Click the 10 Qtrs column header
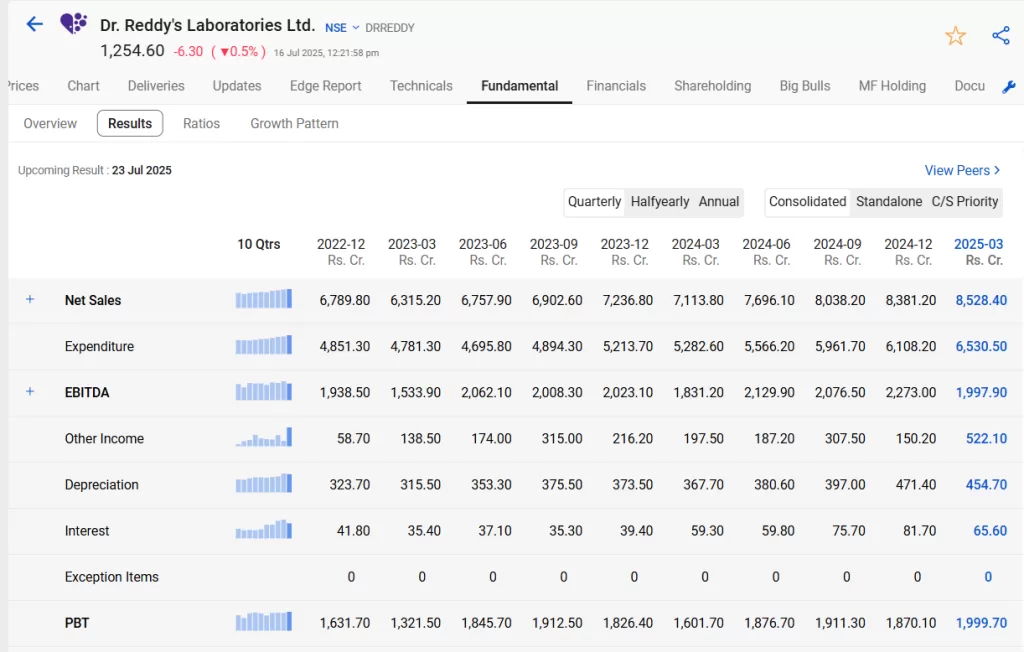The height and width of the screenshot is (652, 1024). click(259, 244)
